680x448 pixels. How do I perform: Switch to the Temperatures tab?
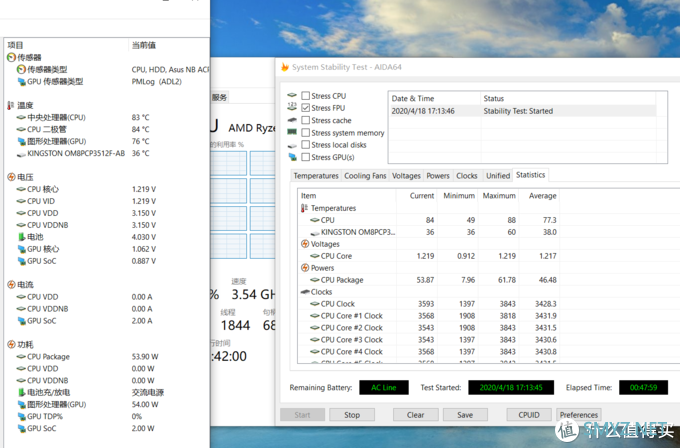click(316, 176)
